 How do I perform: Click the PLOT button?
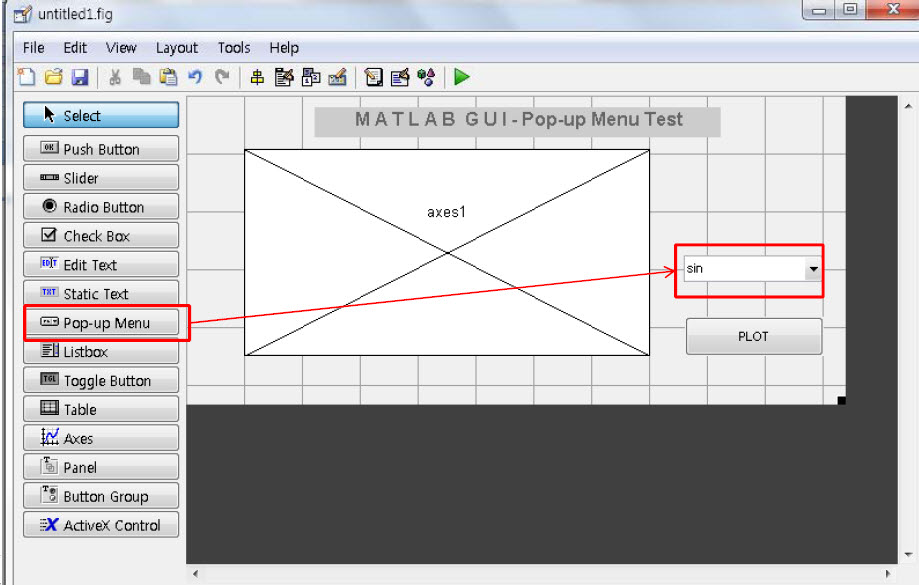click(x=752, y=336)
